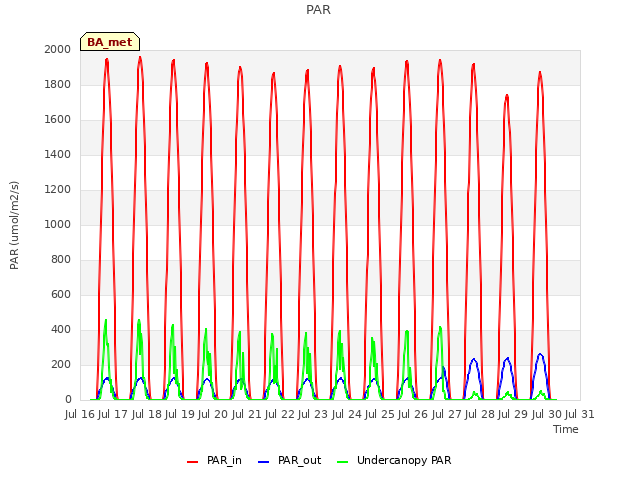Click the Jul 19 x-axis label
This screenshot has width=640, height=480.
180,415
